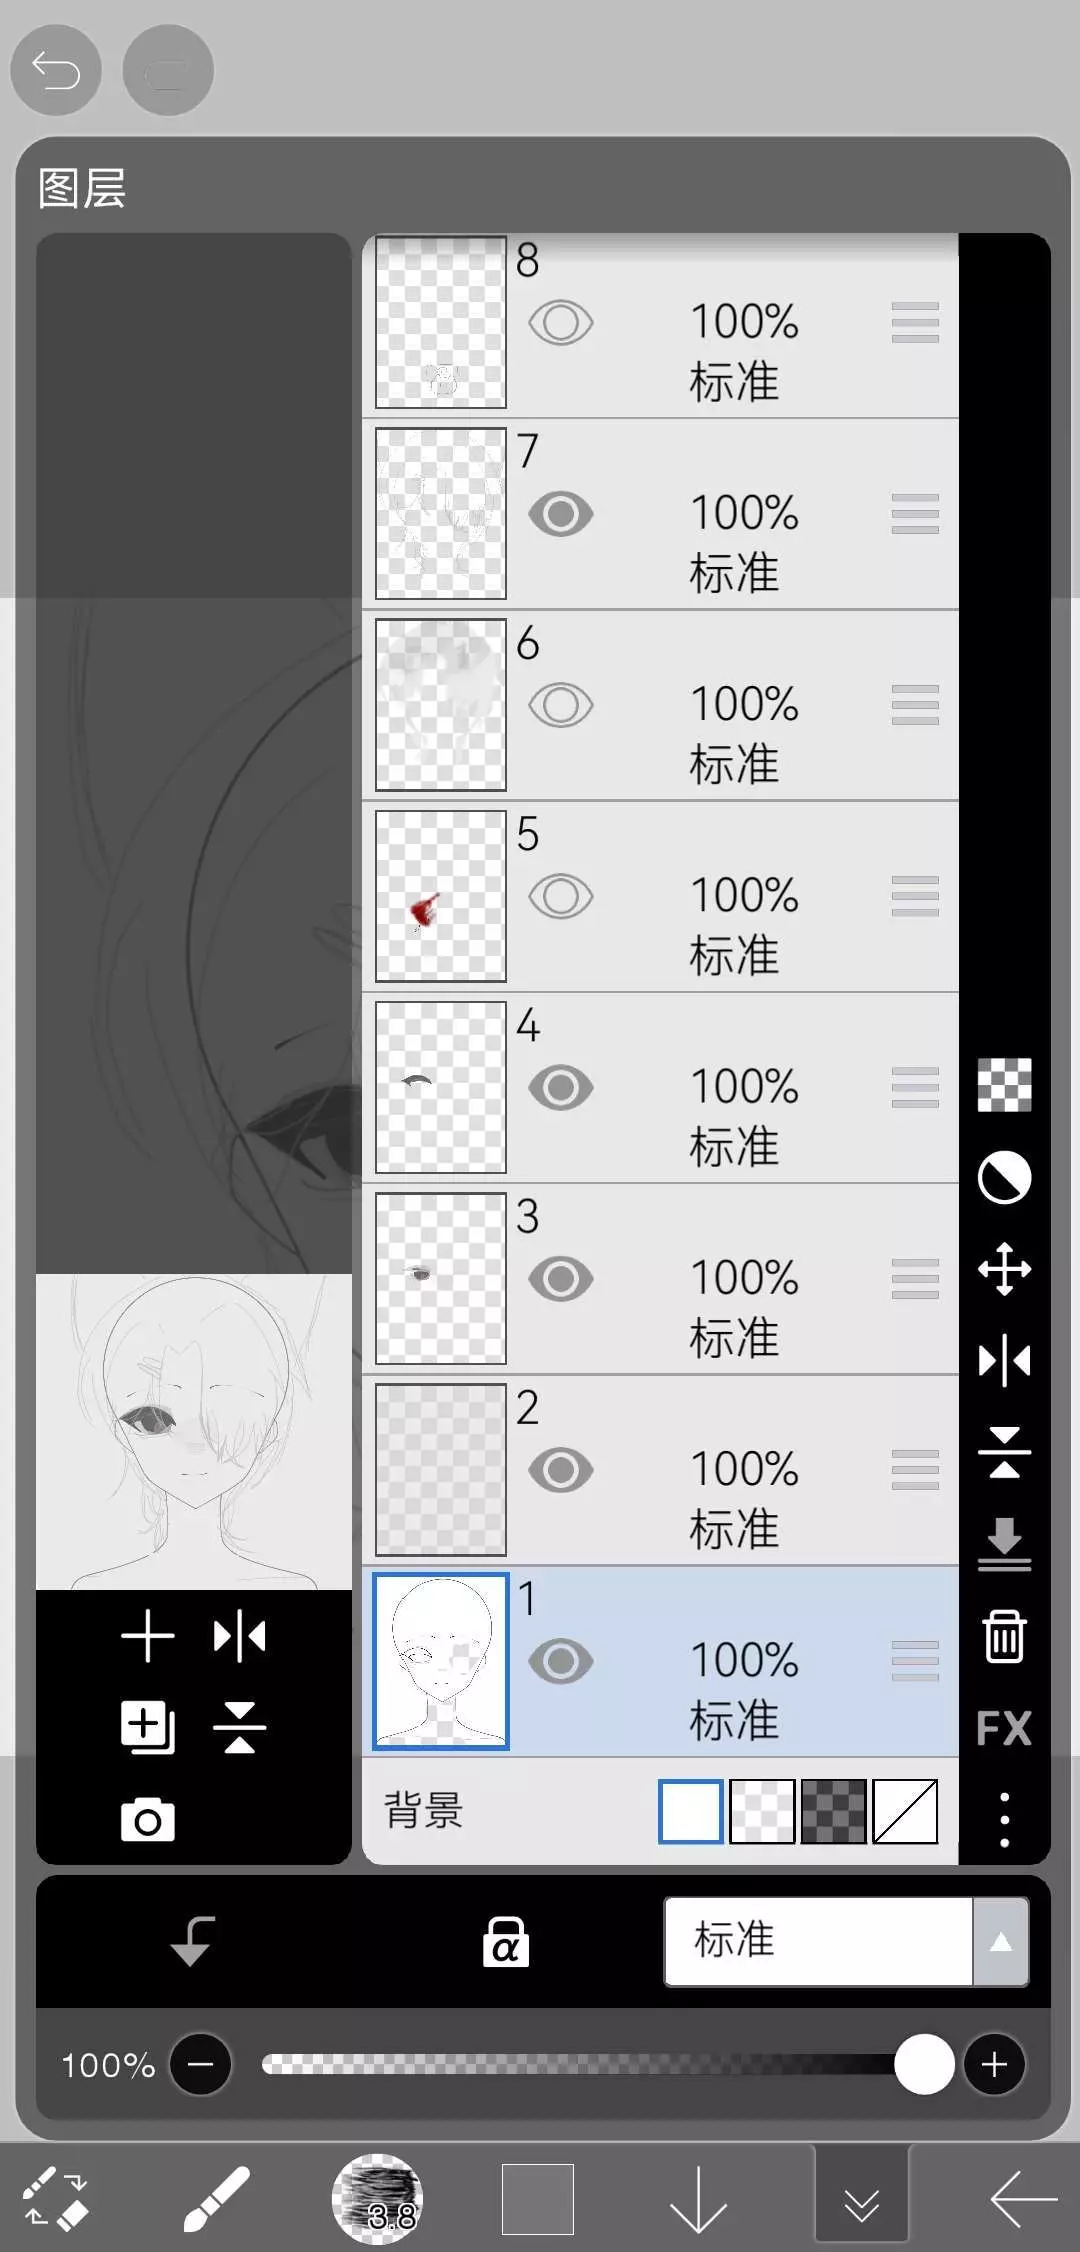Show hidden layer 8 via eye icon
The width and height of the screenshot is (1080, 2252).
tap(560, 323)
